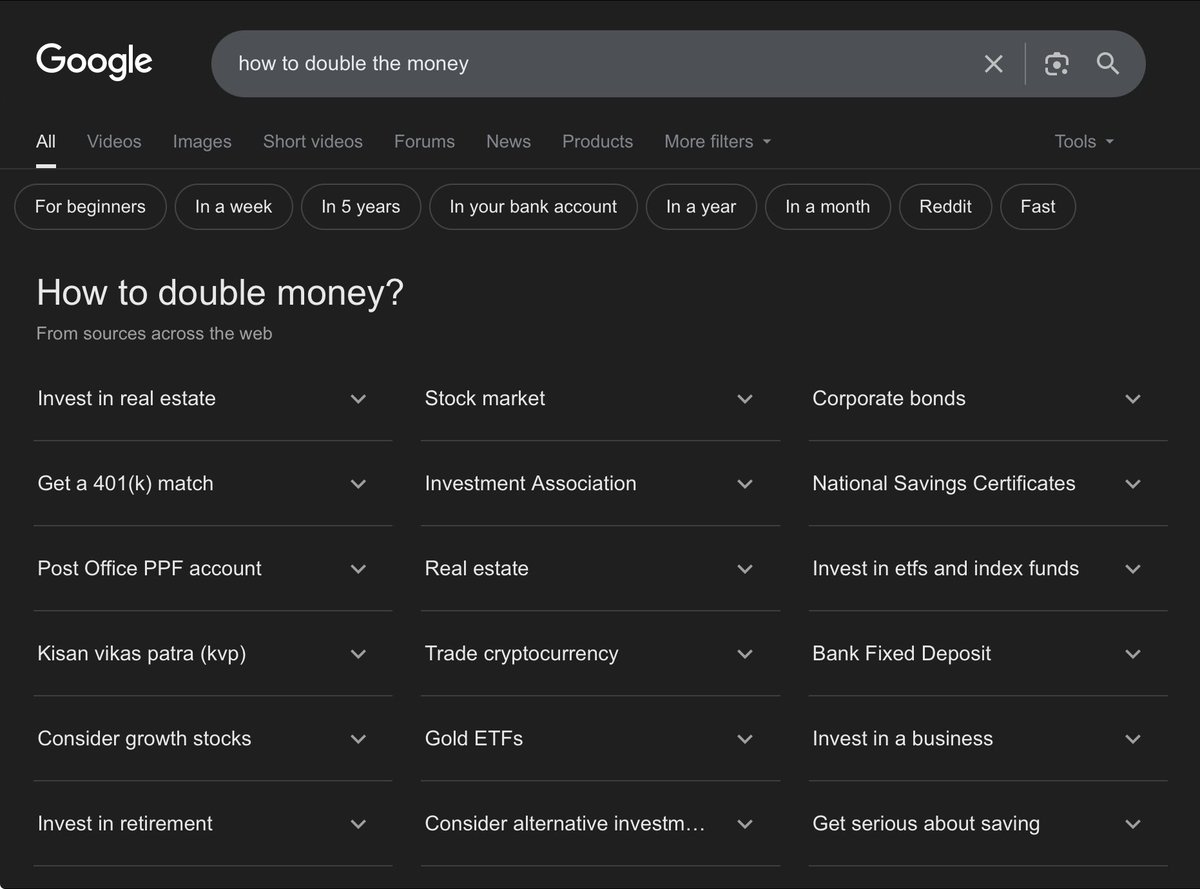Open the Forums tab
This screenshot has width=1200, height=889.
coord(424,141)
